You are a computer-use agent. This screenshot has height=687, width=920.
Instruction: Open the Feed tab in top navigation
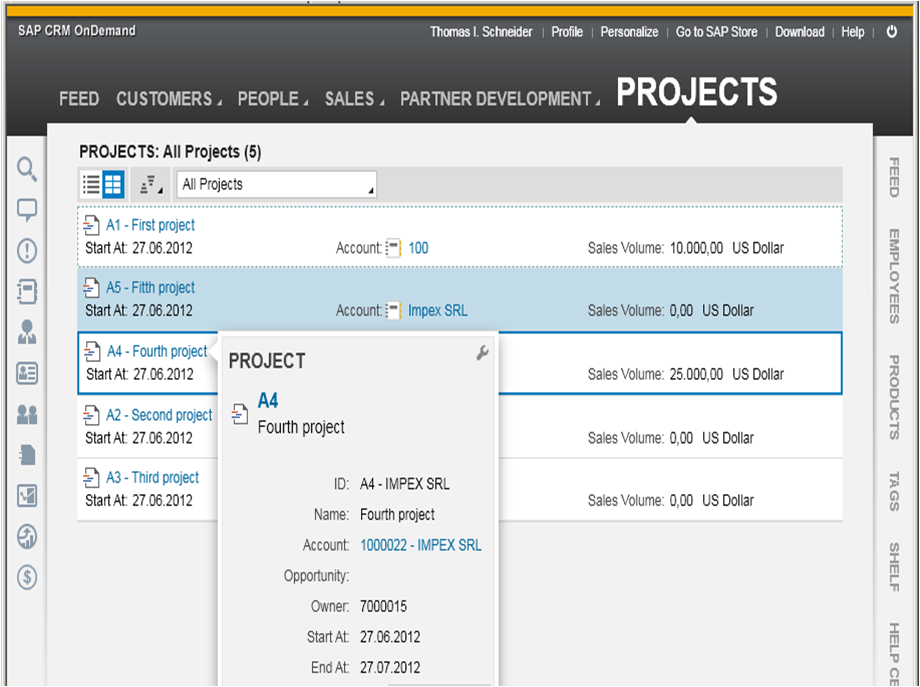click(x=79, y=99)
